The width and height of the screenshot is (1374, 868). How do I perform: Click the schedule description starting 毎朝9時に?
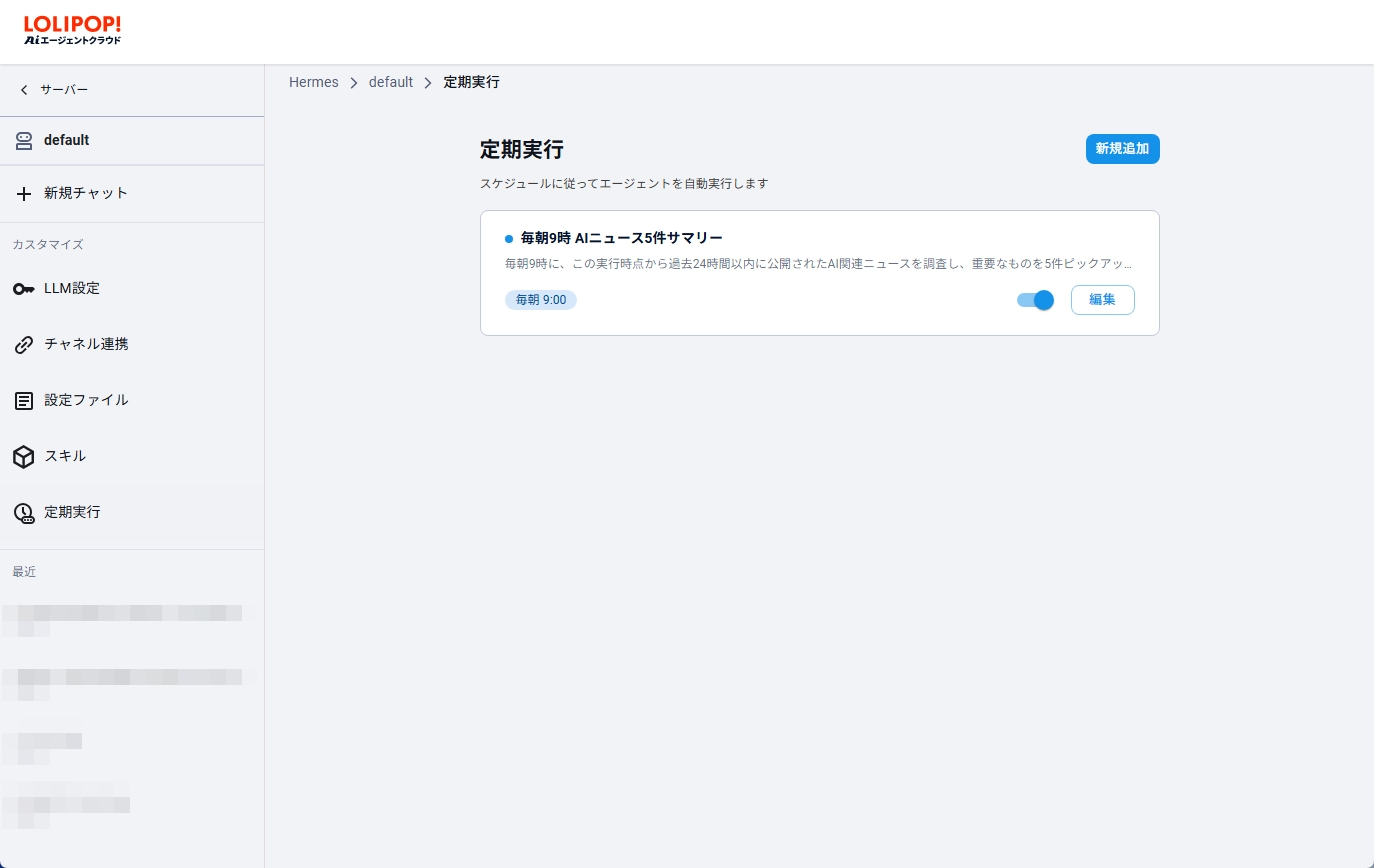819,265
